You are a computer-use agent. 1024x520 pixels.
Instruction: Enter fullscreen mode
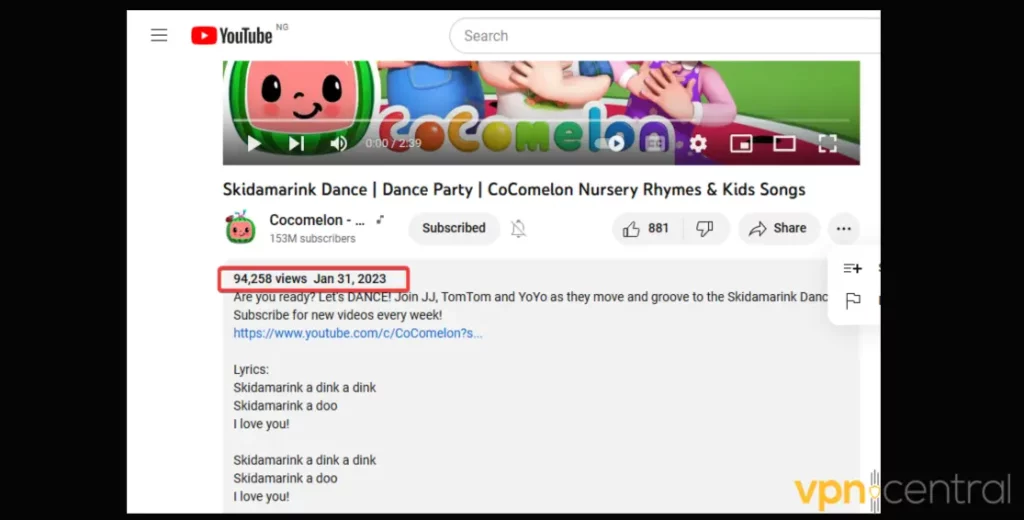coord(827,143)
